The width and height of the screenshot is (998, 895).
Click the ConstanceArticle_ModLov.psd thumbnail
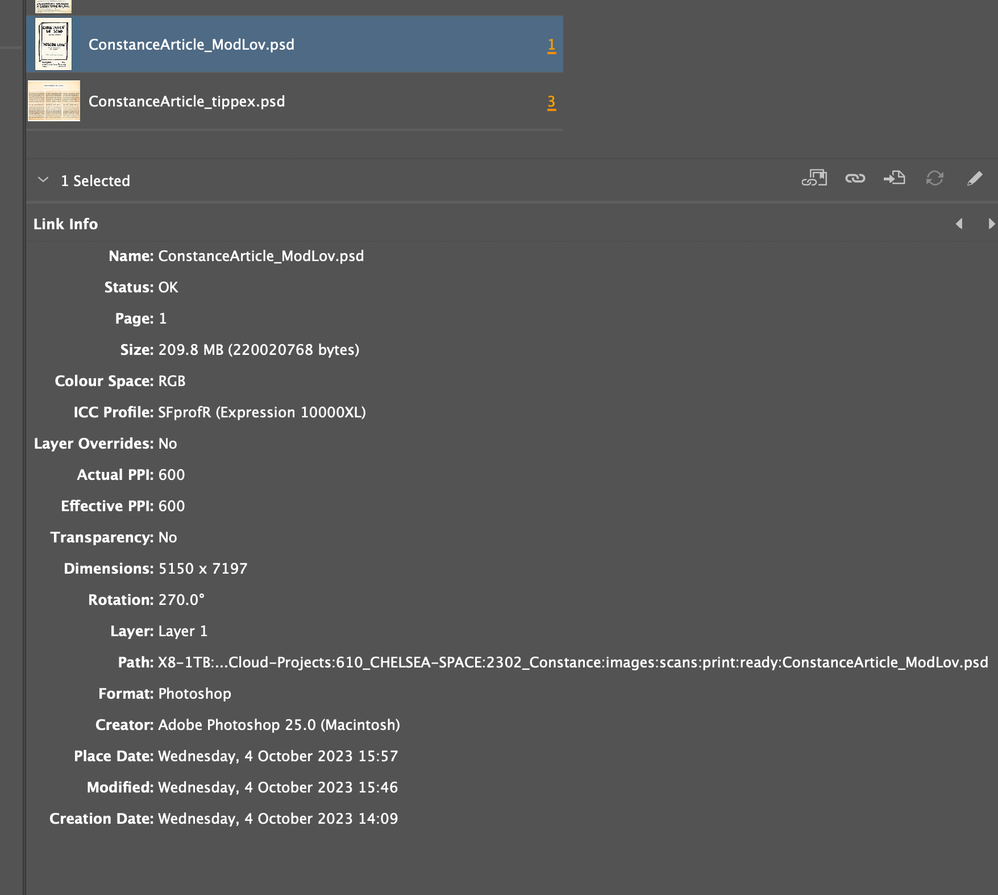point(53,45)
